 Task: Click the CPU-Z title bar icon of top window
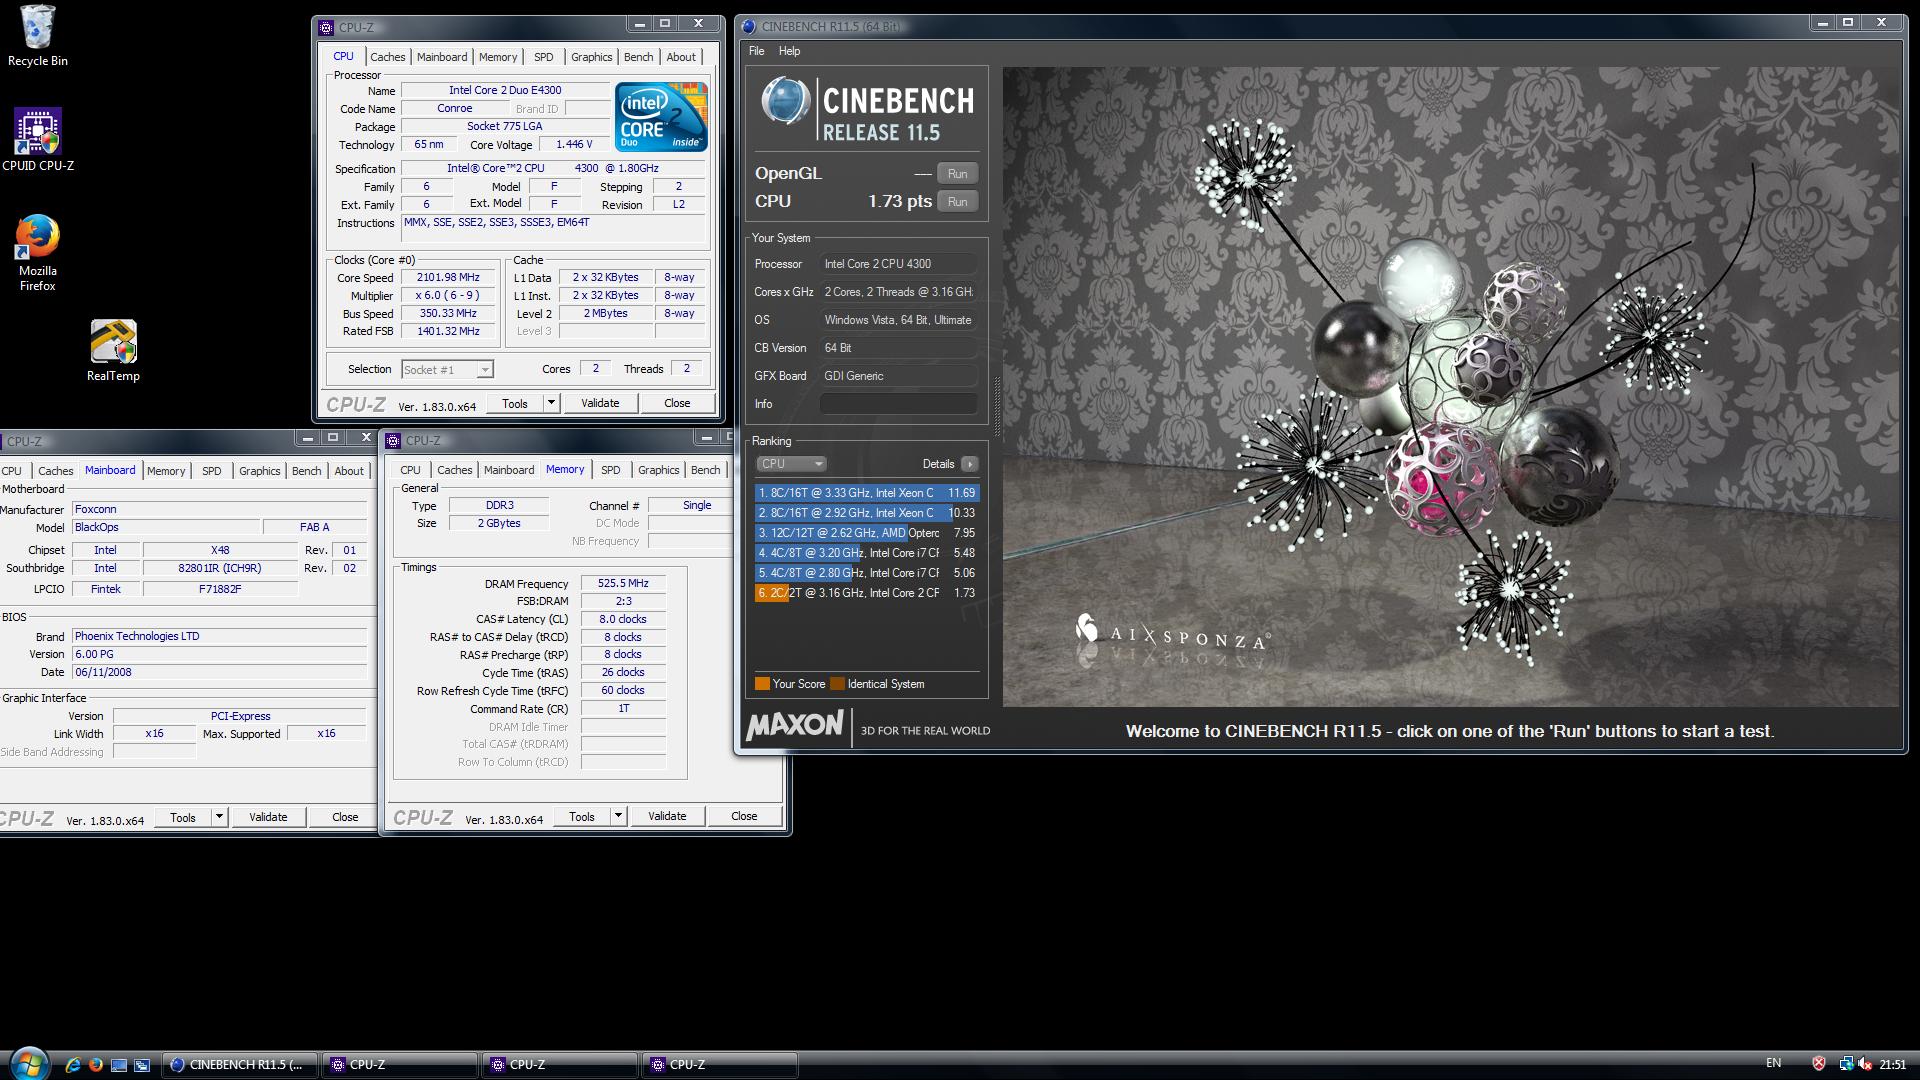pos(326,27)
